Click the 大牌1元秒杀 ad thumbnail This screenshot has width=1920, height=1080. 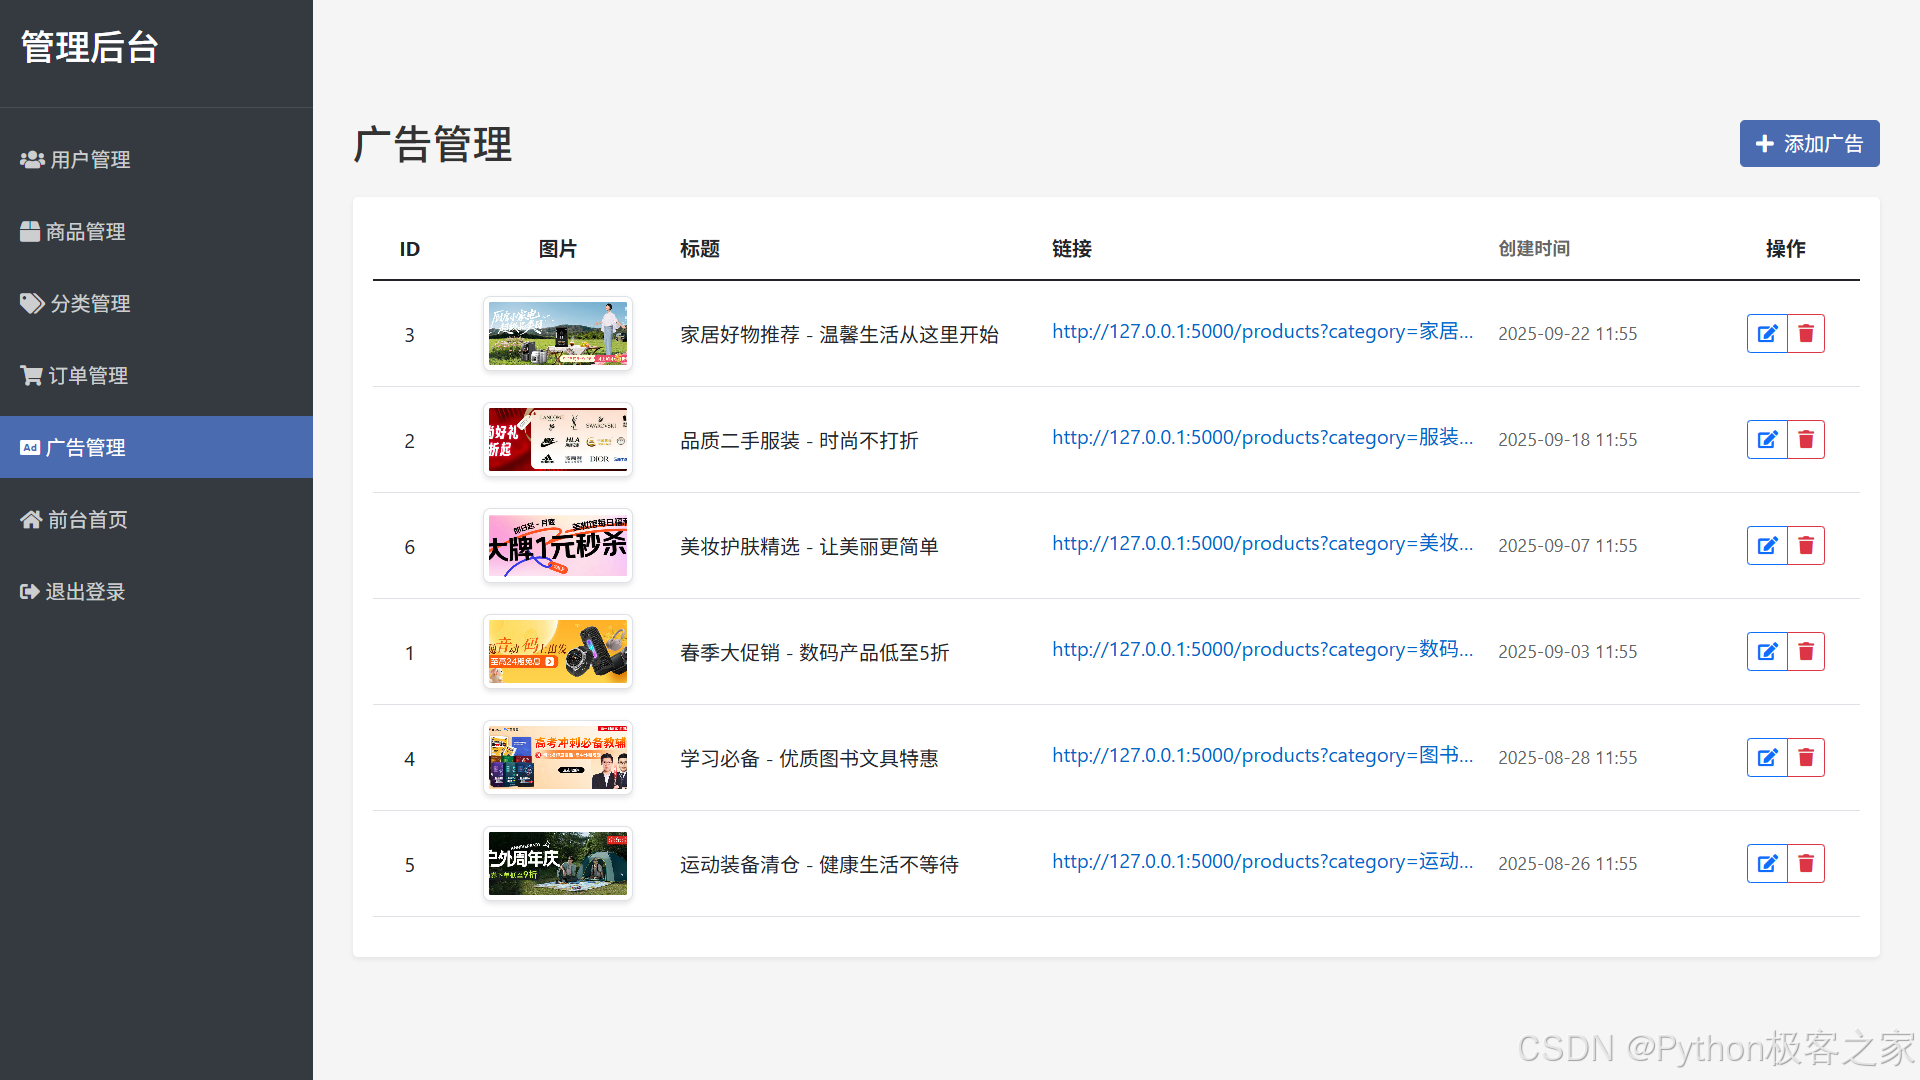pyautogui.click(x=558, y=546)
